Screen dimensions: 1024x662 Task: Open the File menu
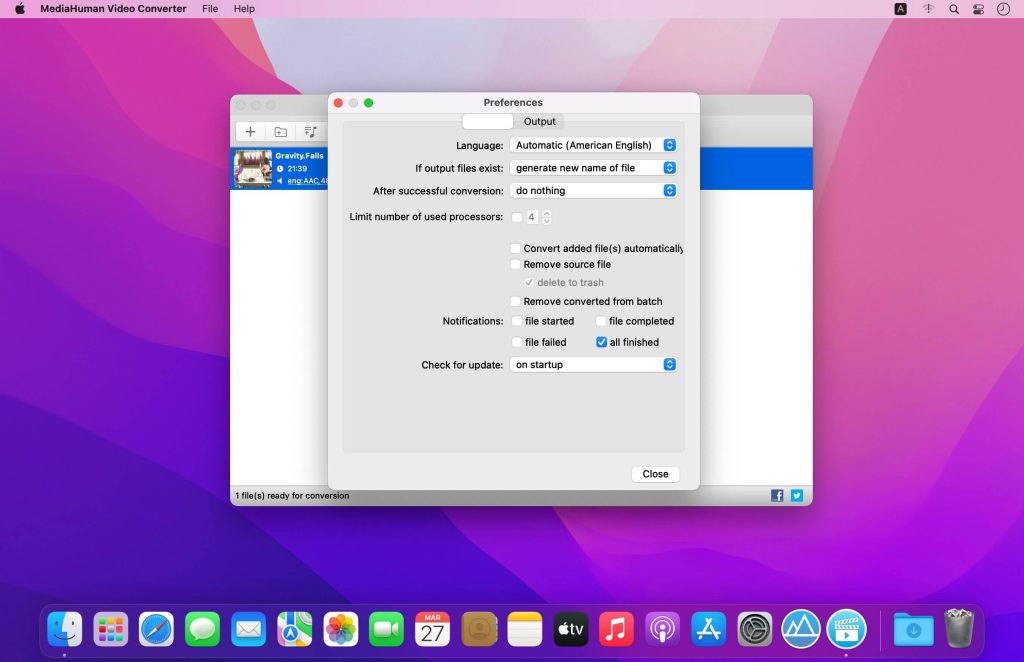(x=209, y=9)
